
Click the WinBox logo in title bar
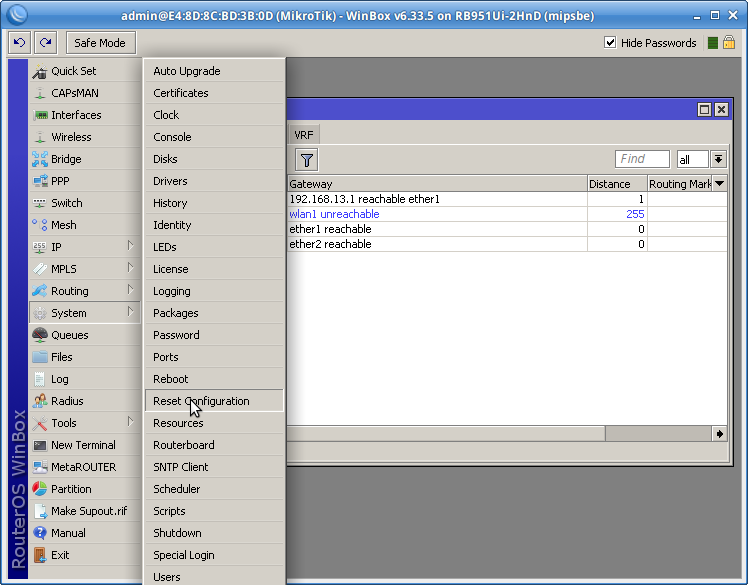[17, 15]
